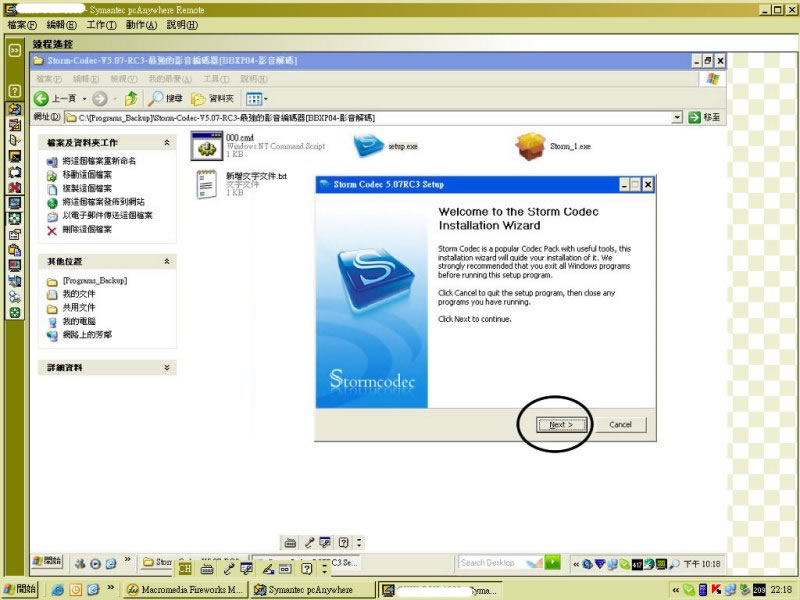Viewport: 800px width, 600px height.
Task: Click Symantec pcAnywhere taskbar button
Action: click(313, 590)
